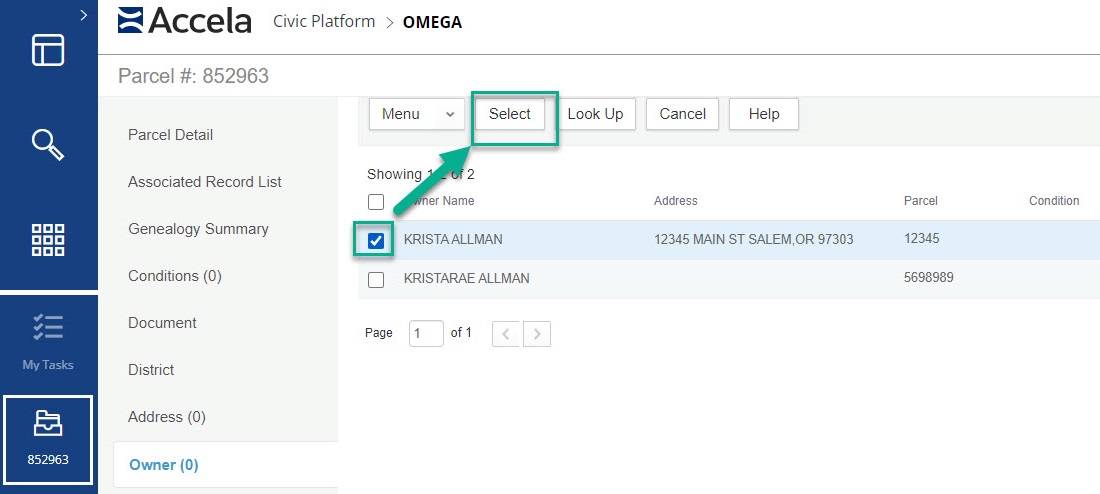Click the Select button

click(x=510, y=114)
